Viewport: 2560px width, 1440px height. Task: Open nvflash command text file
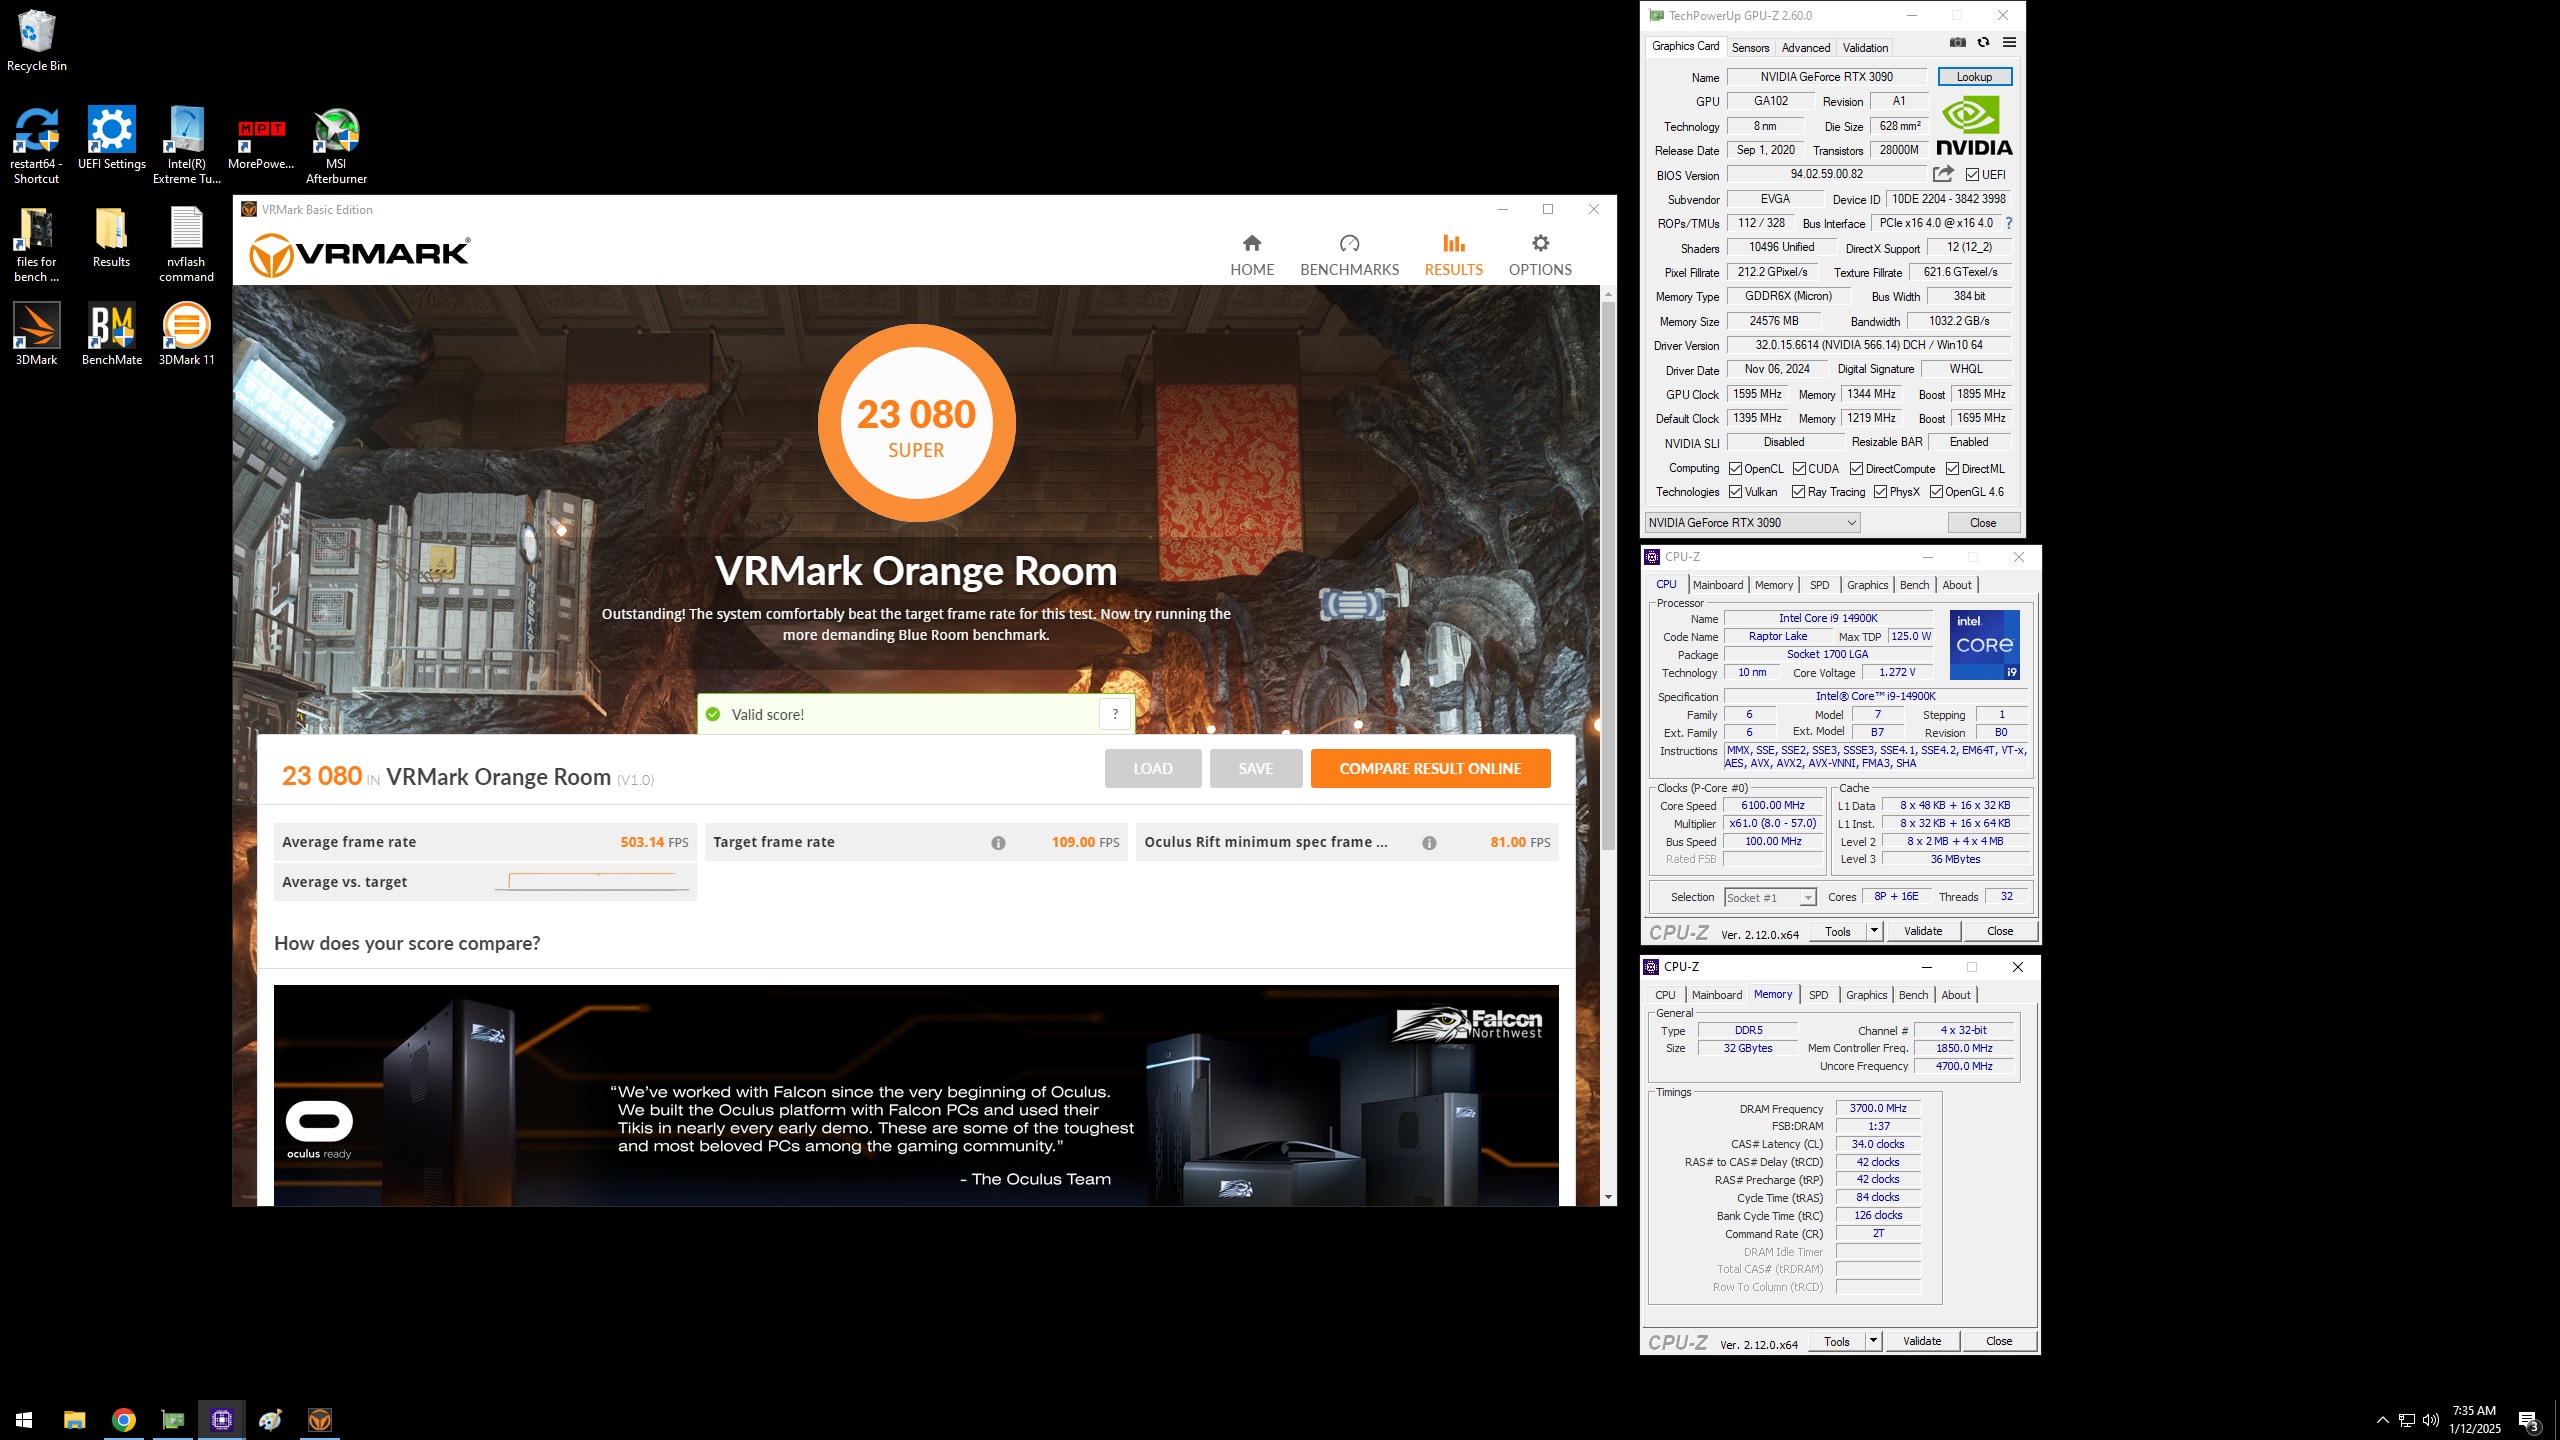[187, 244]
